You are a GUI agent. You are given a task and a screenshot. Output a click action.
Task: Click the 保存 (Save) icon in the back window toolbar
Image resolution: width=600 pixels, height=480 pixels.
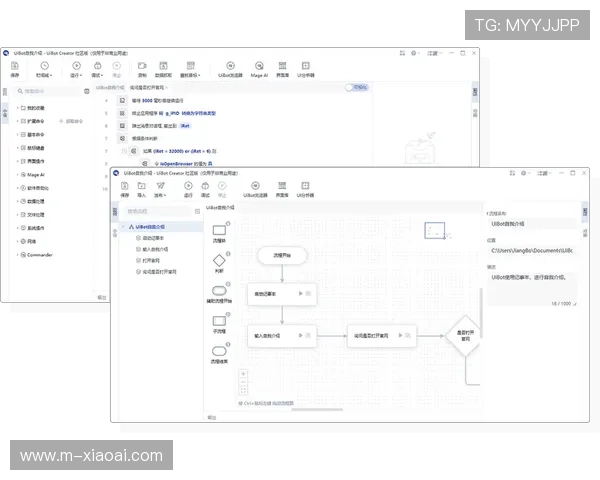pyautogui.click(x=15, y=68)
